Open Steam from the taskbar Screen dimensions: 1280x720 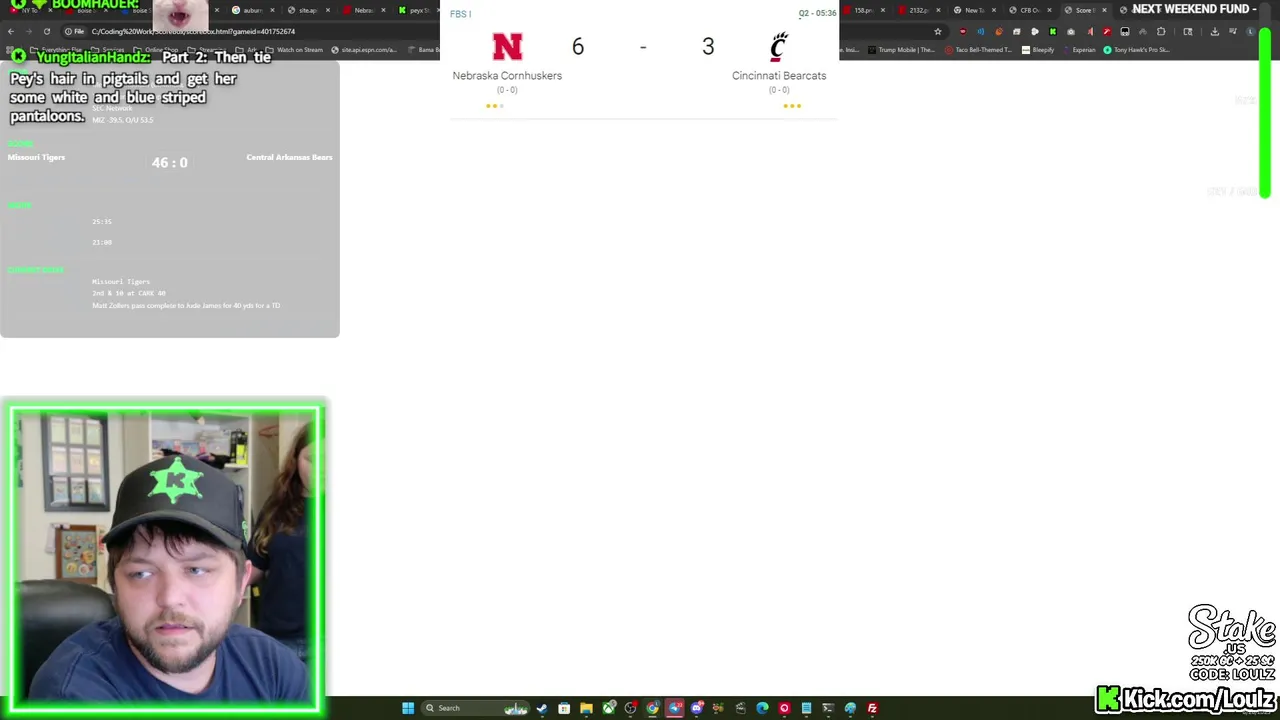click(x=542, y=708)
